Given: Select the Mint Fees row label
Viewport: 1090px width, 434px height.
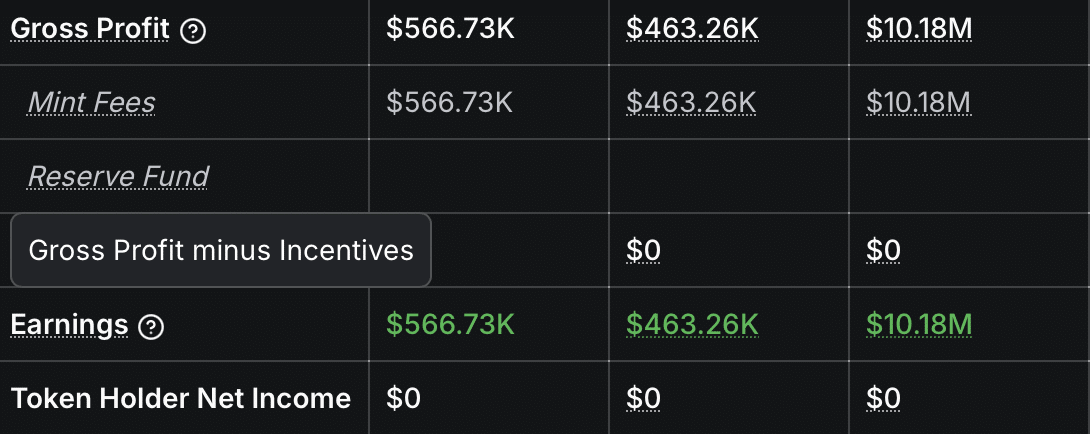Looking at the screenshot, I should point(91,102).
